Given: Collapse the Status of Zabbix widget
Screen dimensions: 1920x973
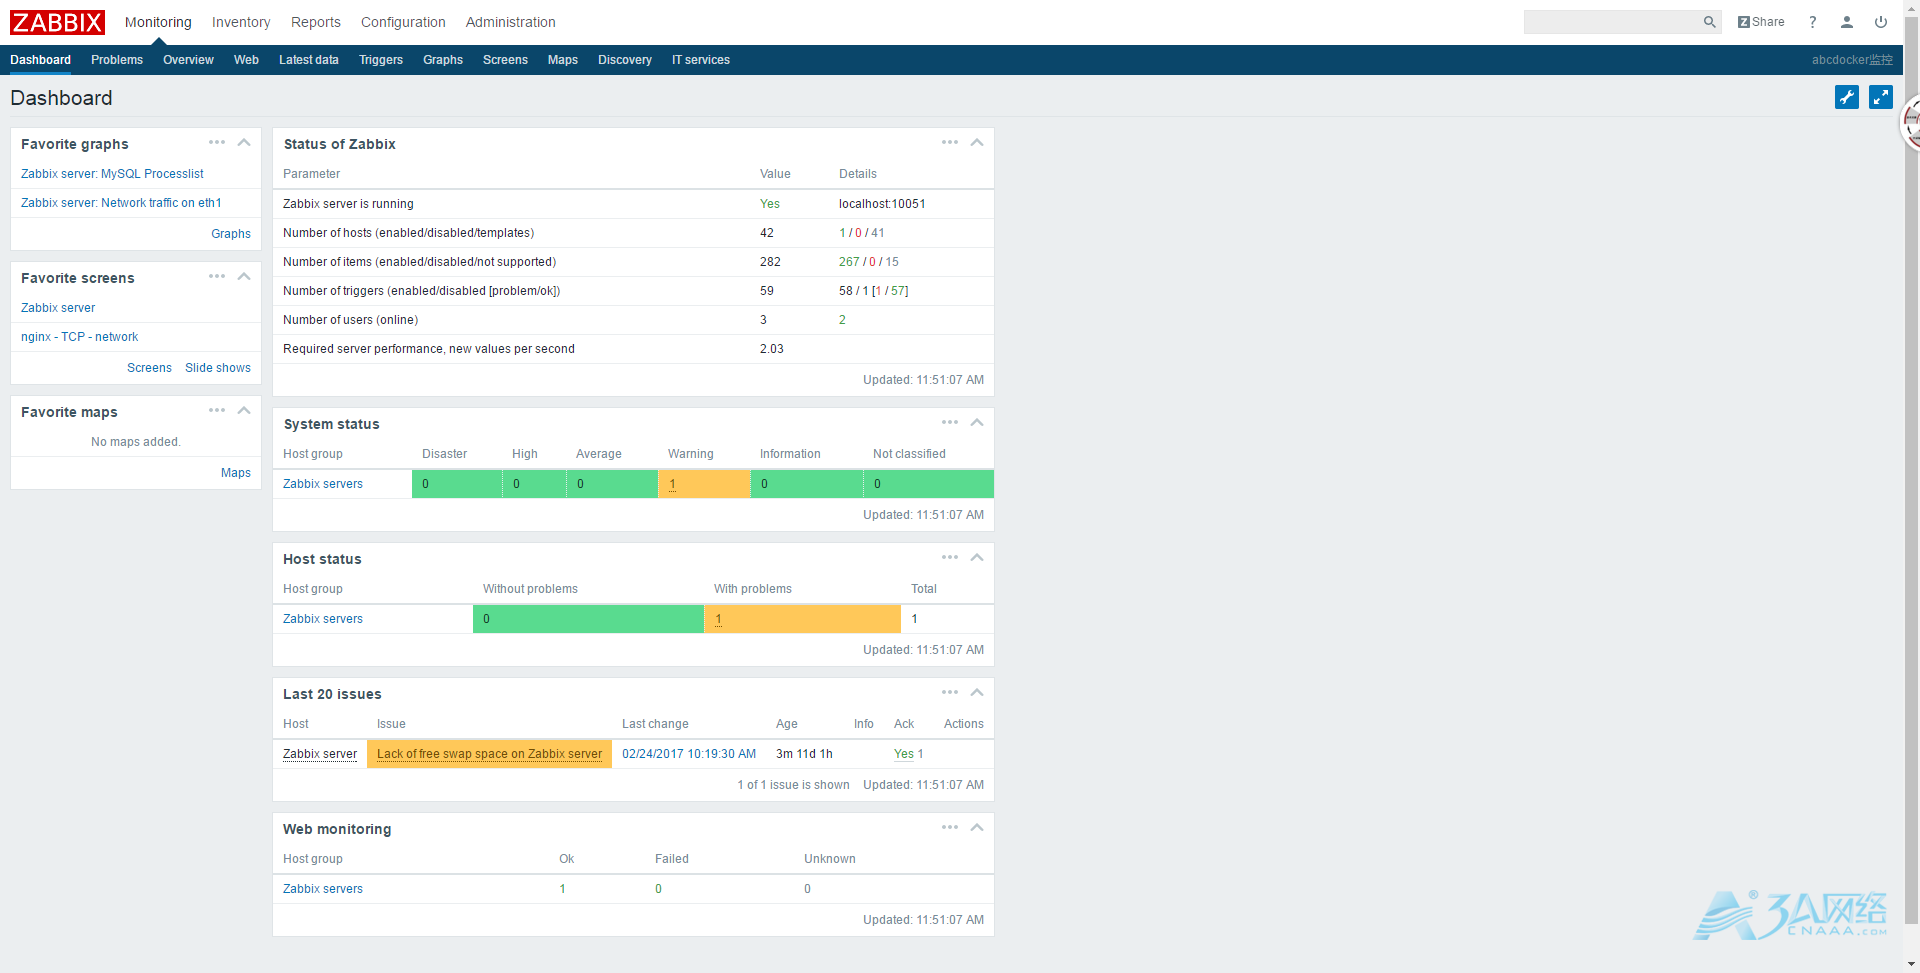Looking at the screenshot, I should 977,142.
